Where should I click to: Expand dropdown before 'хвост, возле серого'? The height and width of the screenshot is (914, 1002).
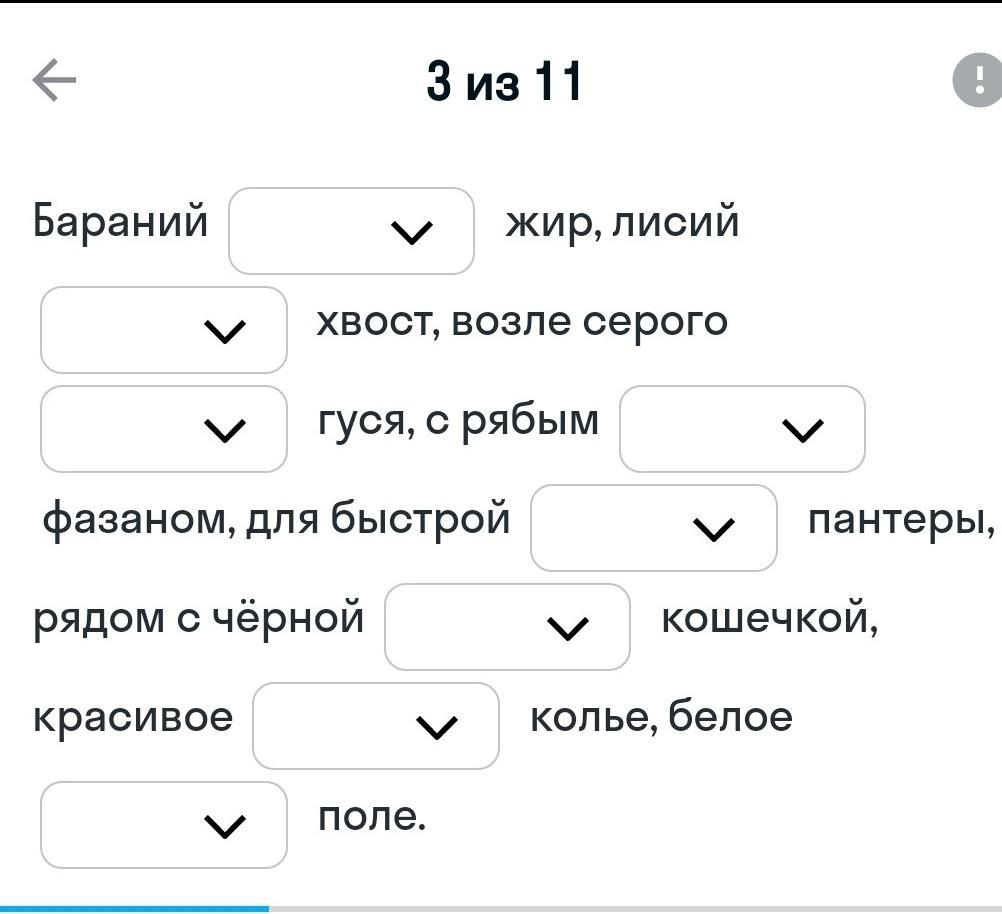point(163,330)
